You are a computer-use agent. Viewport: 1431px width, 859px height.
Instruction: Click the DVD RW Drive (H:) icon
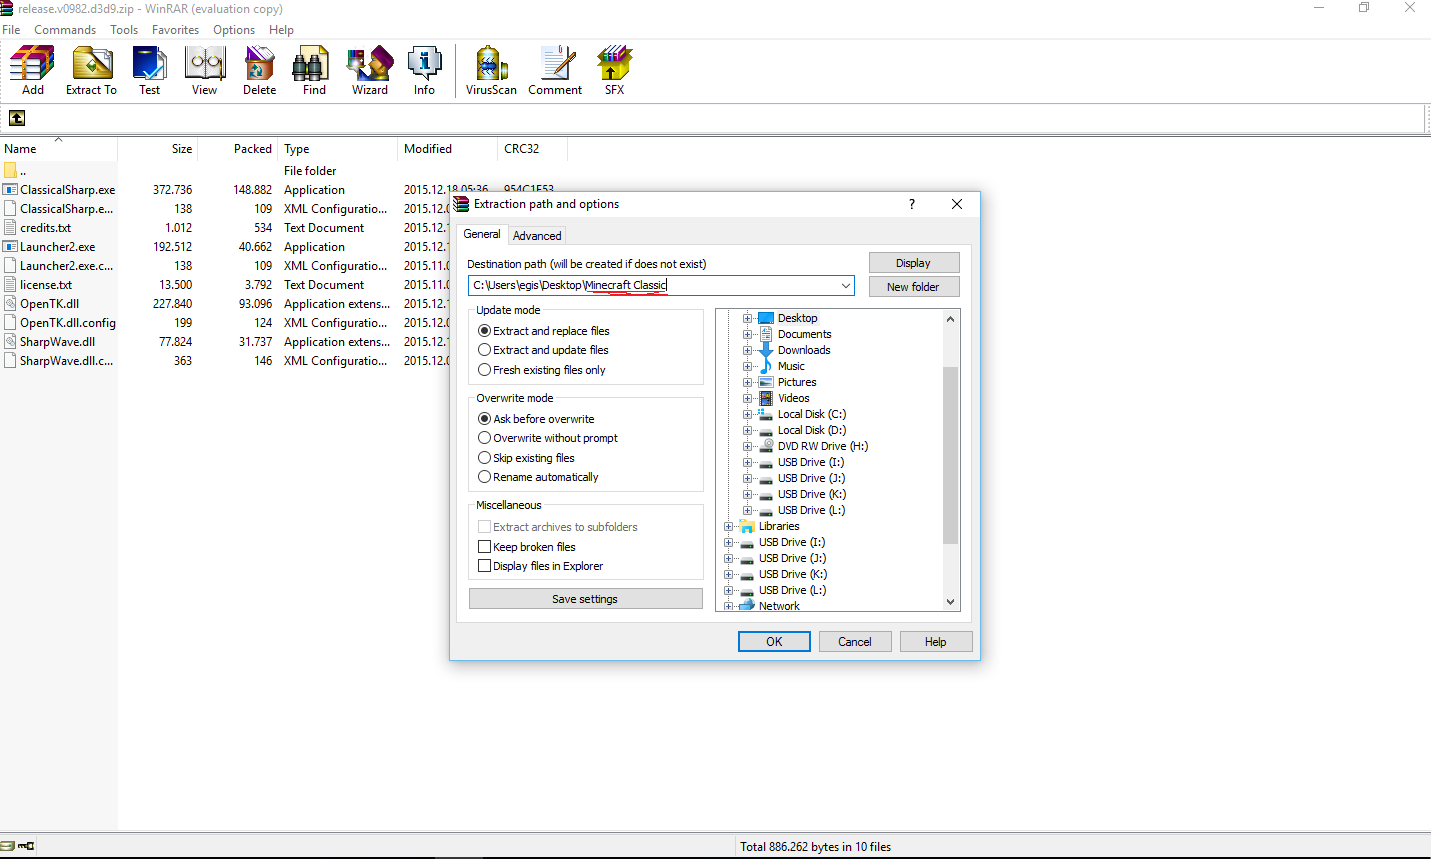766,446
